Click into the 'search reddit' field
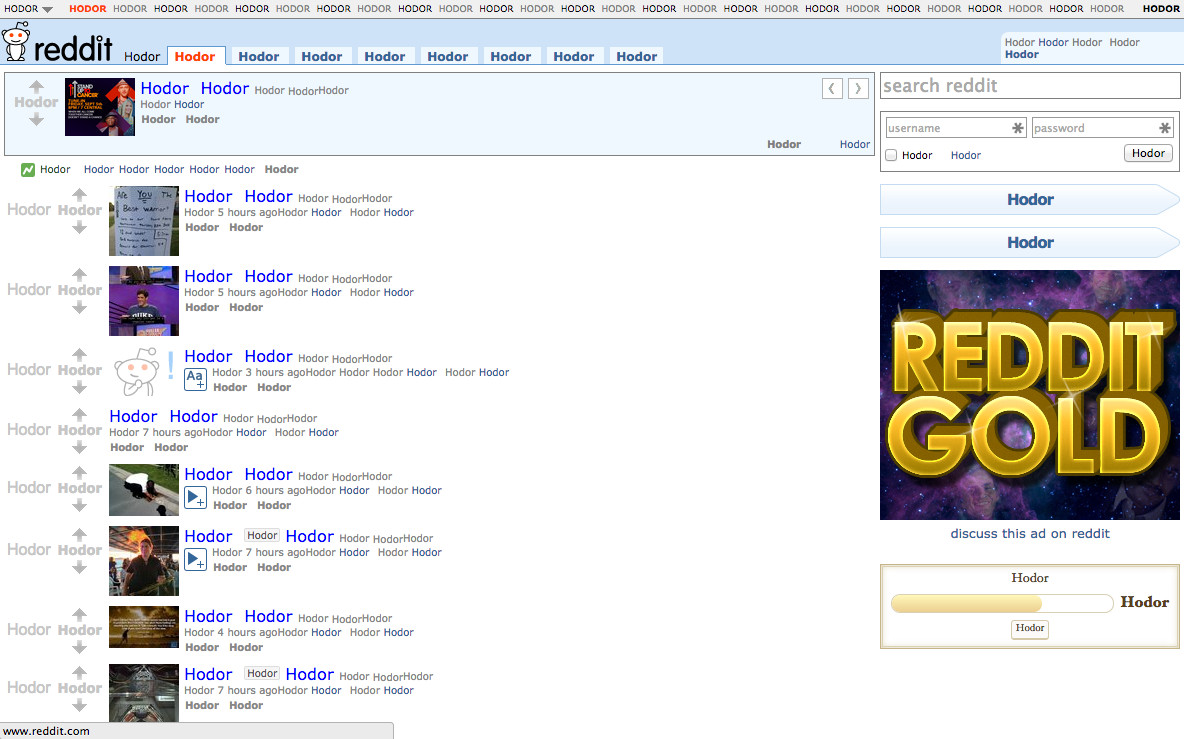The image size is (1184, 739). (1030, 85)
